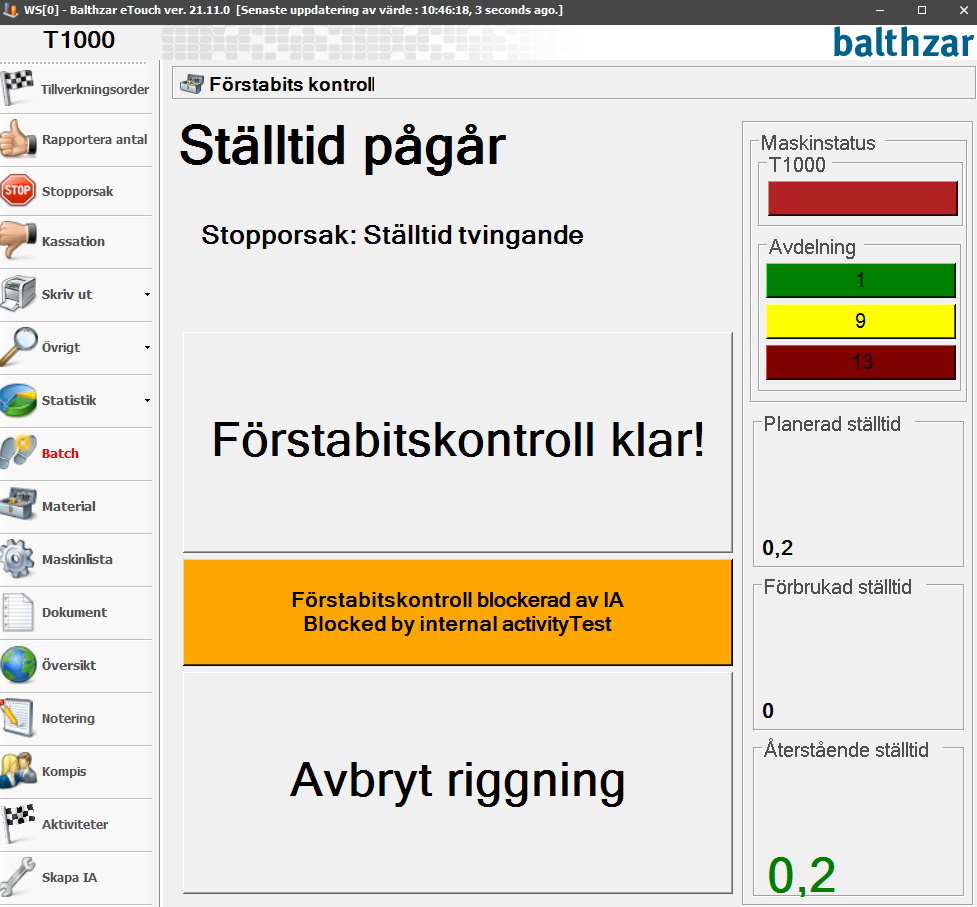977x907 pixels.
Task: Click the Tillverkningsorder checkered flag icon
Action: point(17,88)
